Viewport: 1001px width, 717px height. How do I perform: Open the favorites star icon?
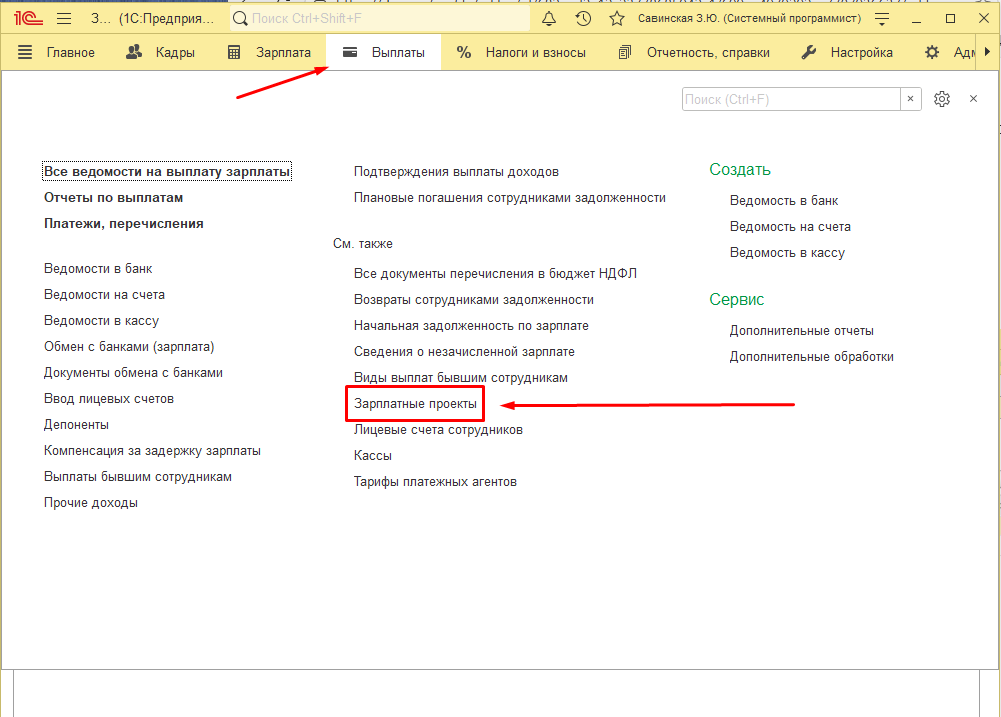point(617,19)
